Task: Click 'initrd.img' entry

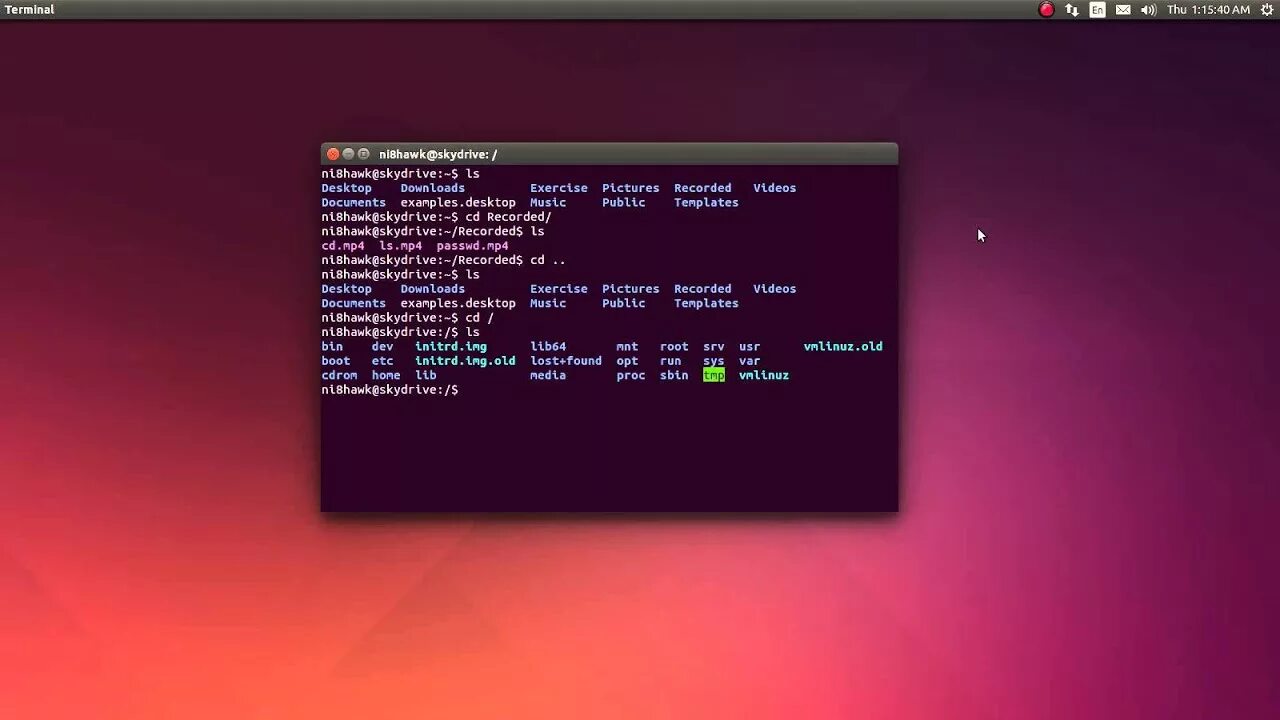Action: 451,347
